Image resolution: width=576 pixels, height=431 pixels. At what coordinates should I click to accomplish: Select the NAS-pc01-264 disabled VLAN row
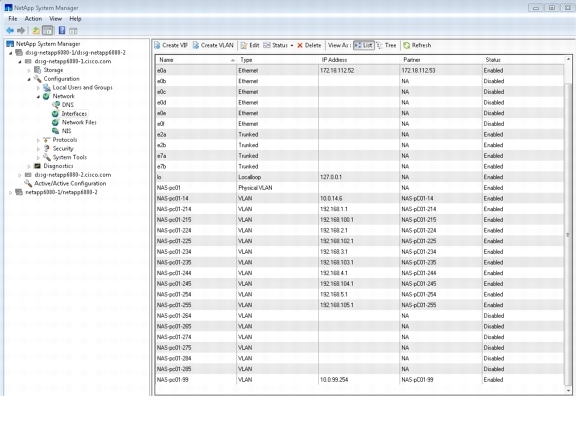click(360, 316)
